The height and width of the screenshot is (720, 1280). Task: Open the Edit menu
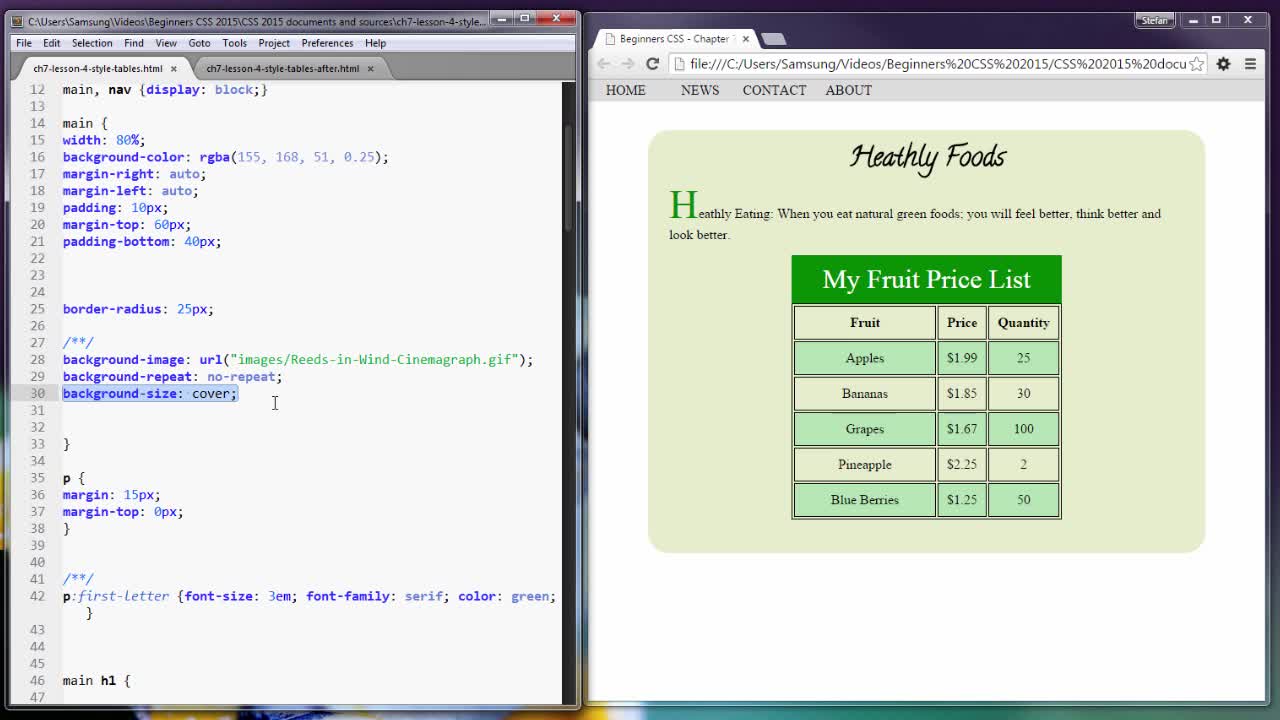[51, 43]
